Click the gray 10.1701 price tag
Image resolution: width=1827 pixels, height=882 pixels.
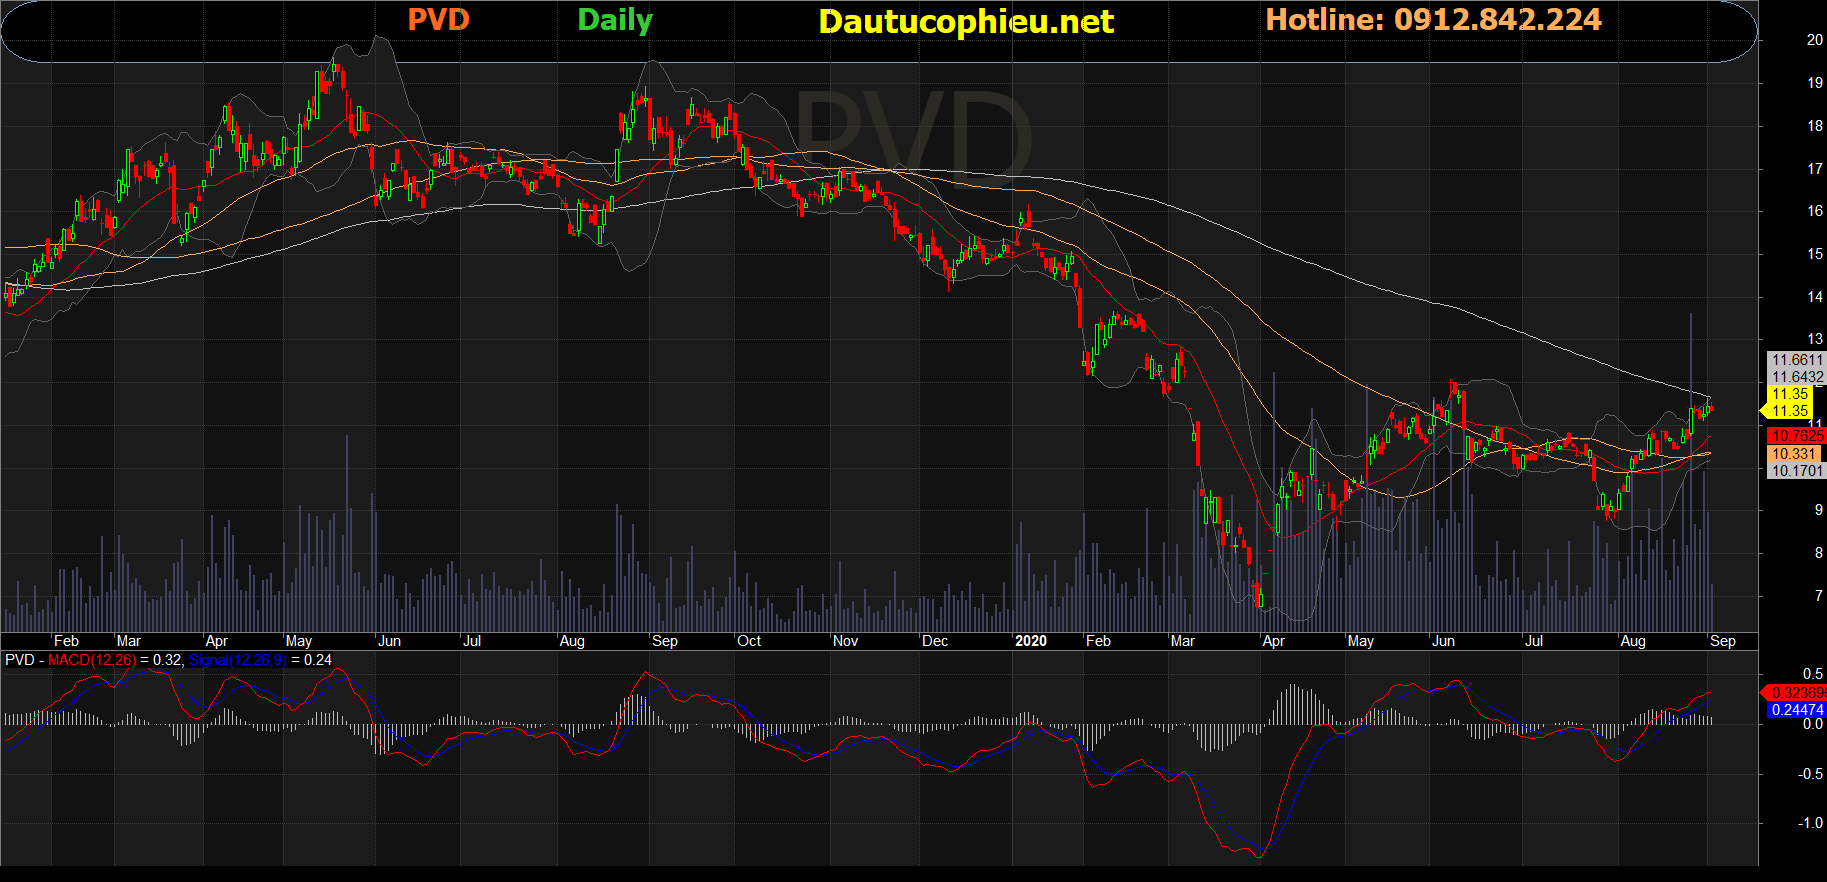[1796, 471]
